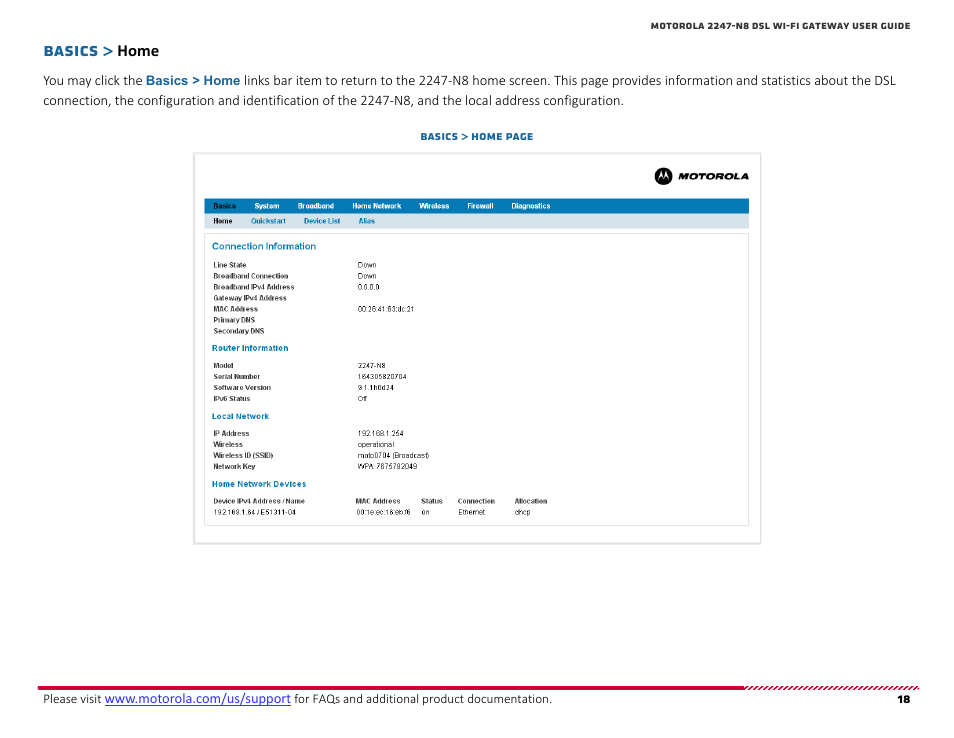Click the BASICS > HOME PAGE caption

tap(476, 137)
